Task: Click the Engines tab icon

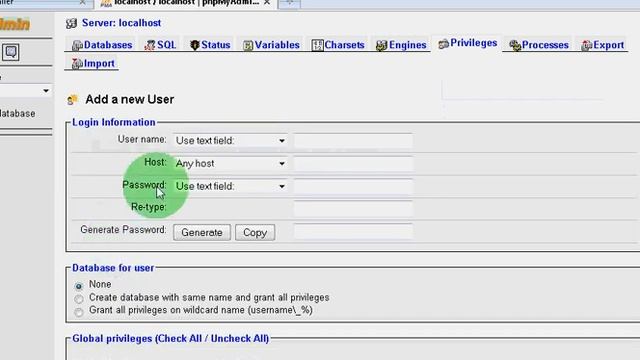Action: pyautogui.click(x=382, y=45)
